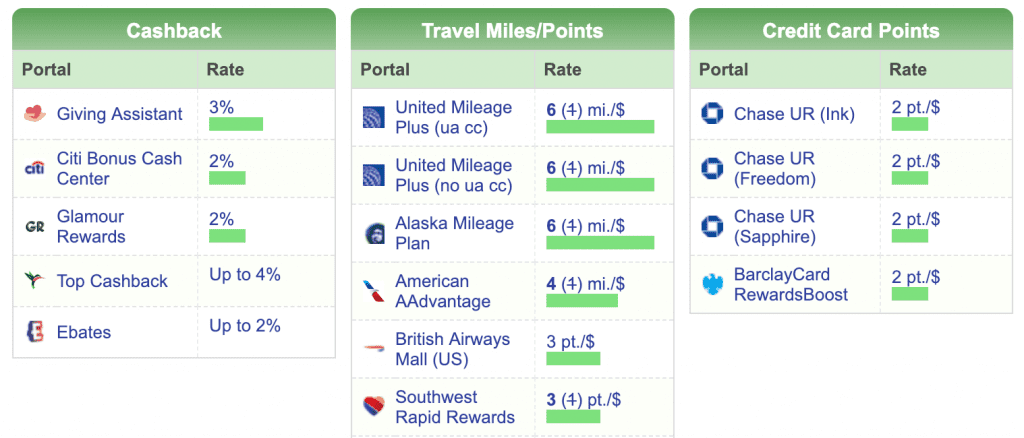
Task: Click the Alaska Mileage Plan logo icon
Action: click(x=374, y=234)
